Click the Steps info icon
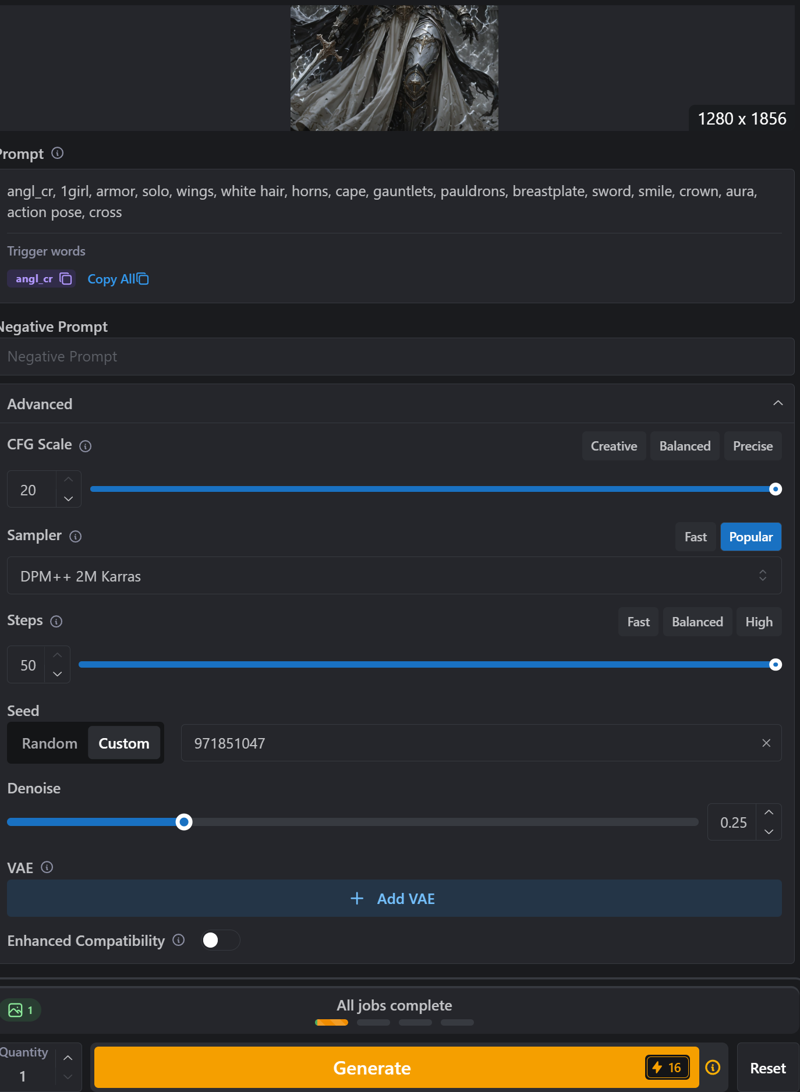800x1092 pixels. 56,622
